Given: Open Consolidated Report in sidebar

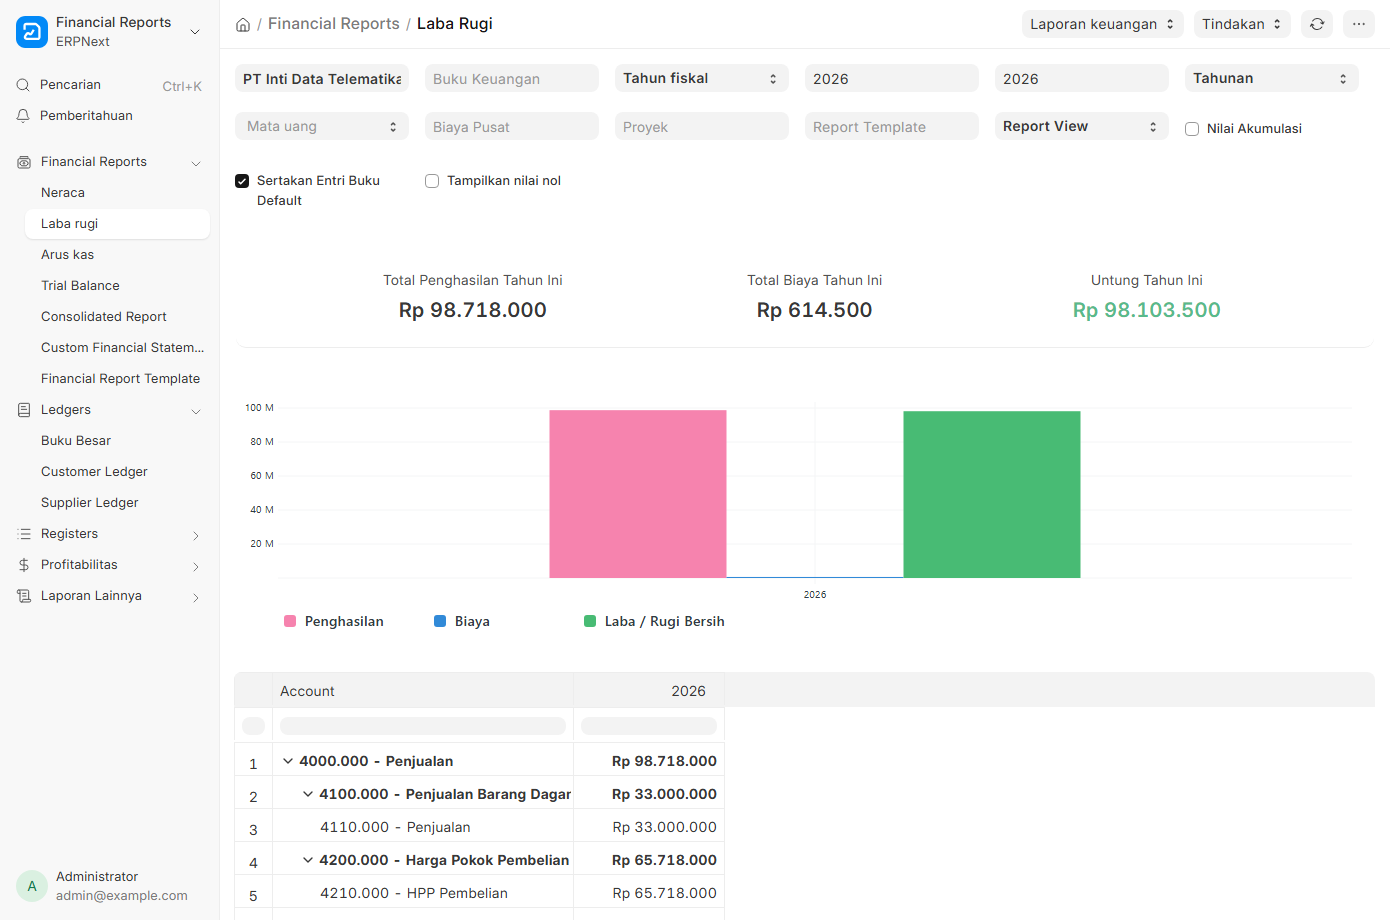Looking at the screenshot, I should [117, 317].
